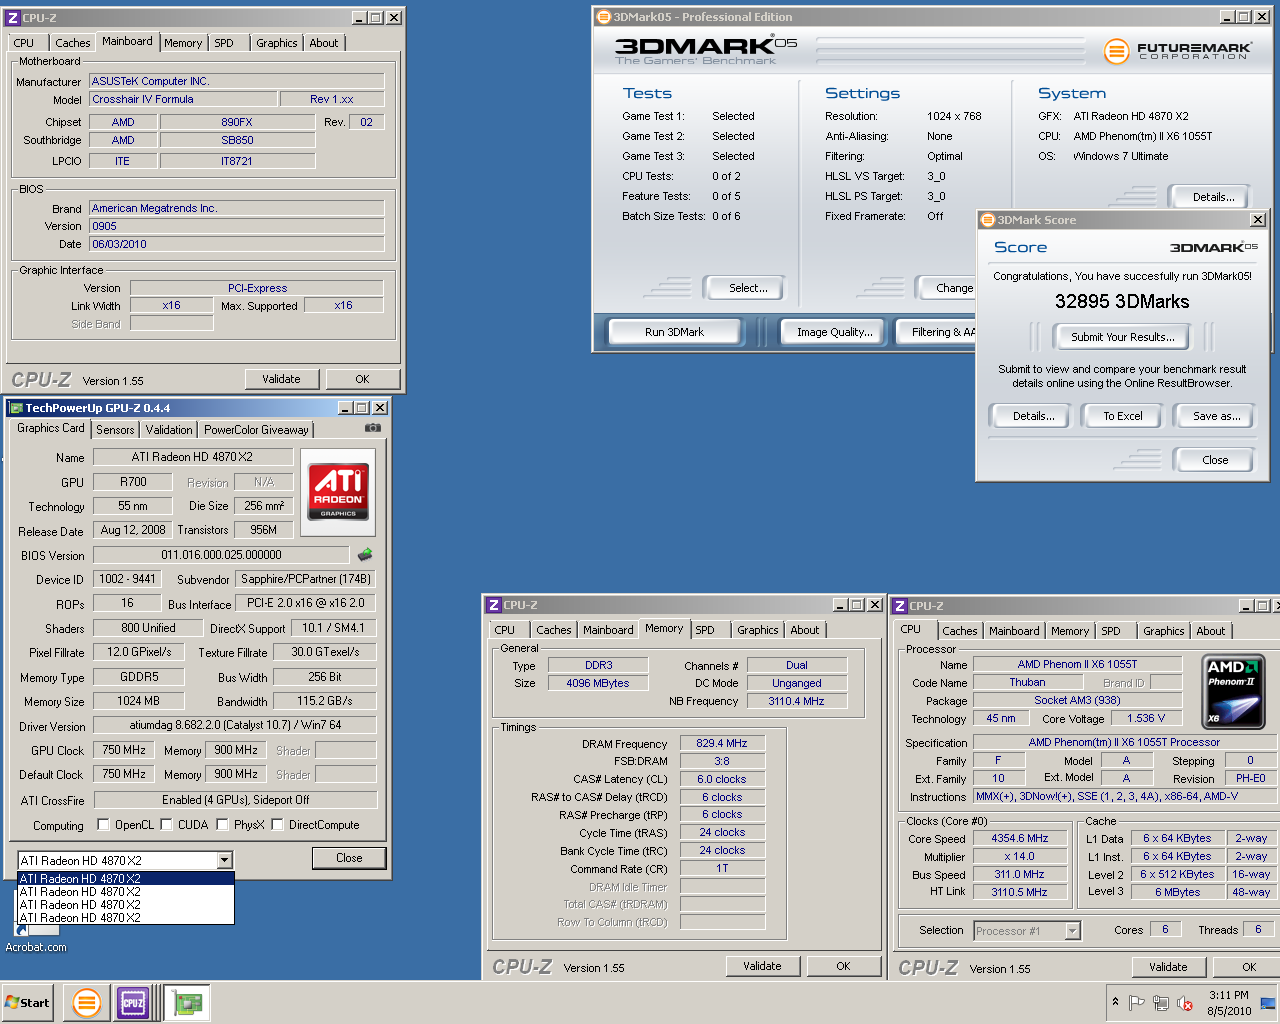This screenshot has height=1024, width=1280.
Task: Click the volume speaker tray icon
Action: (x=1185, y=1002)
